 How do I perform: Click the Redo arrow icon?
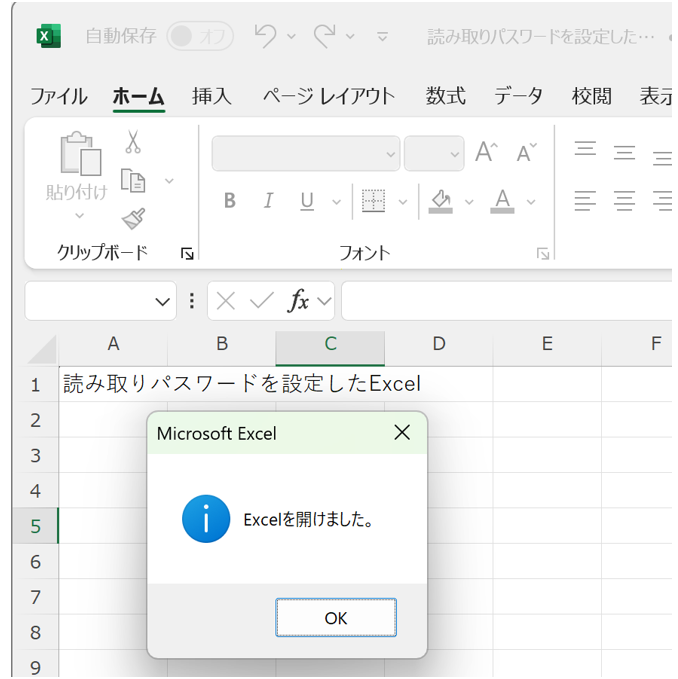(x=325, y=36)
